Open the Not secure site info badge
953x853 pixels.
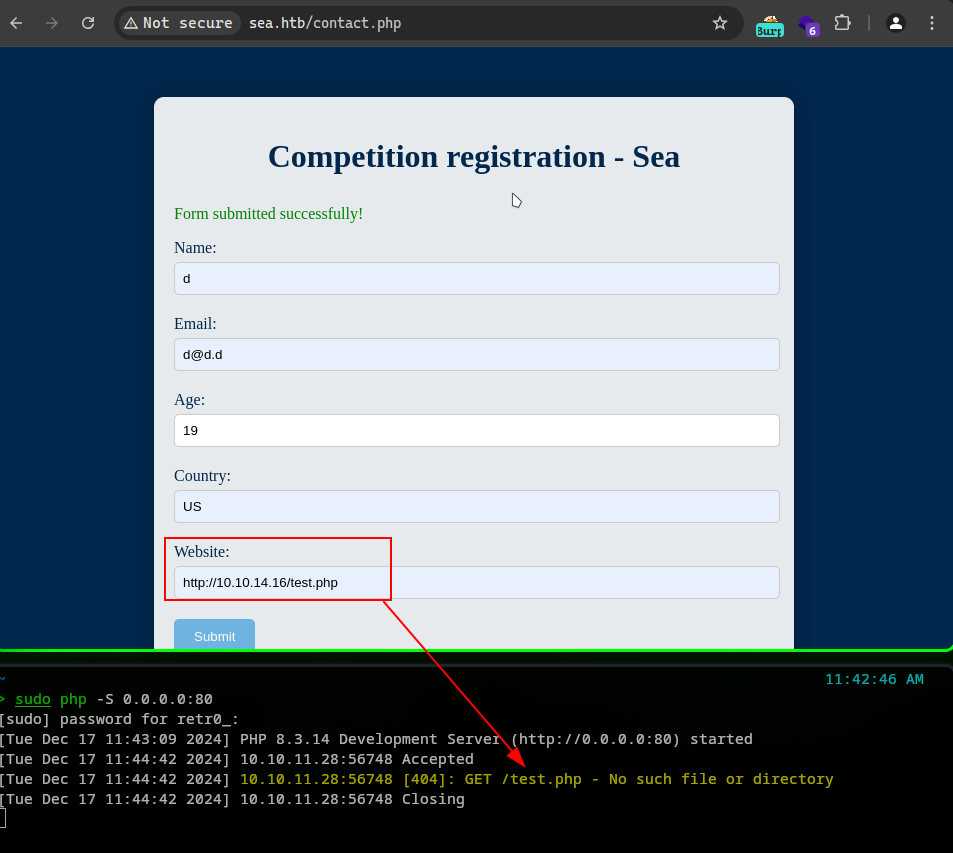[179, 23]
